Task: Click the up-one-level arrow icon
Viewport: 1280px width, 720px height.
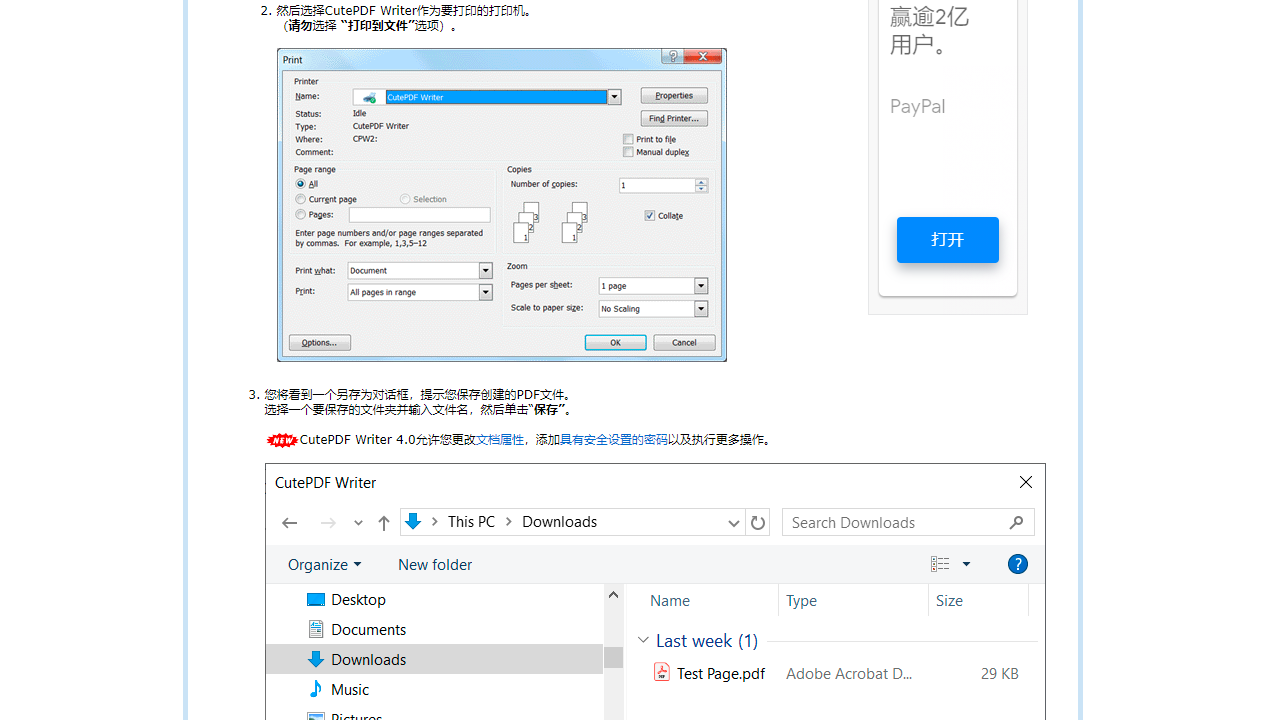Action: pyautogui.click(x=384, y=522)
